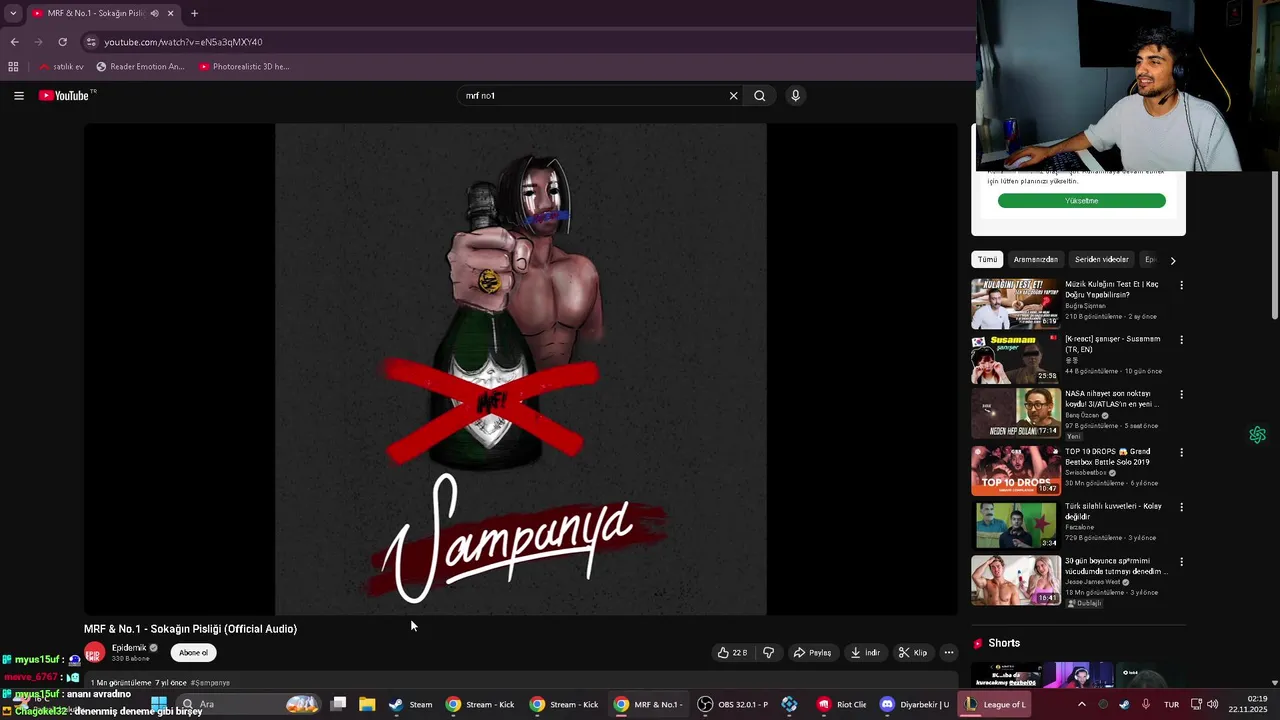
Task: Go back in the browser
Action: point(14,42)
